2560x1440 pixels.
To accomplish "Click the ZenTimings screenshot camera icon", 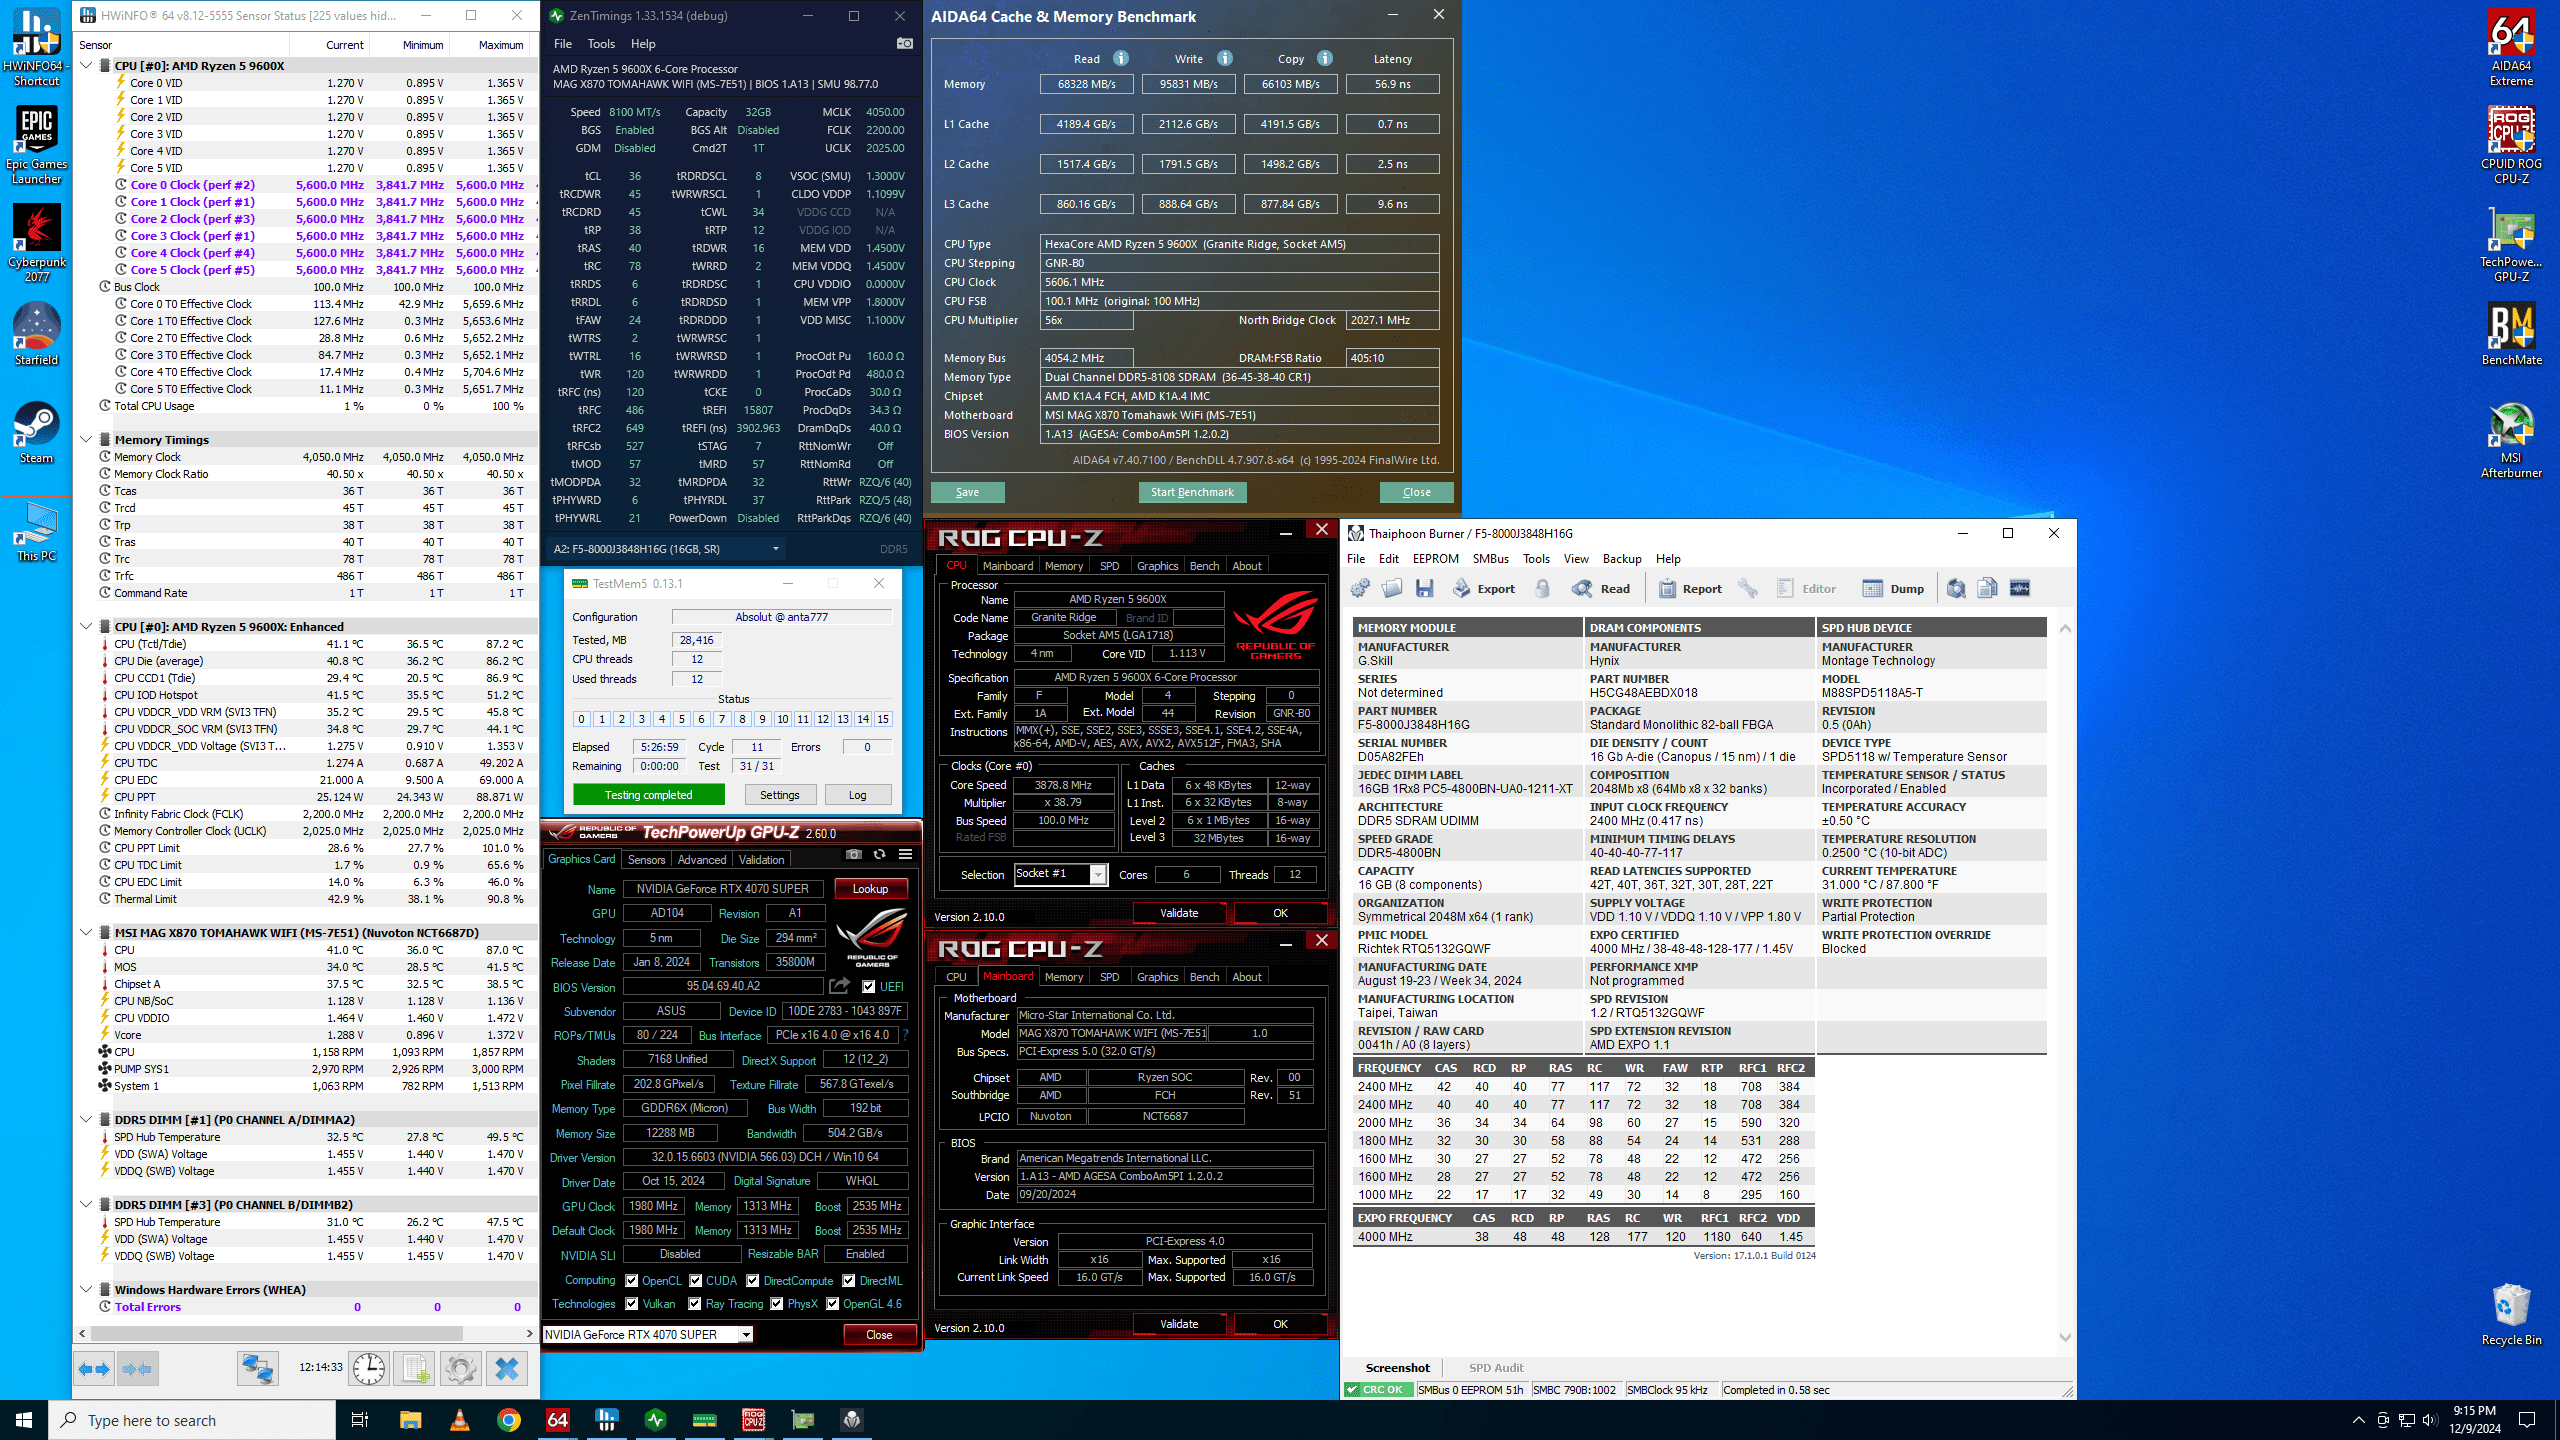I will click(x=904, y=44).
